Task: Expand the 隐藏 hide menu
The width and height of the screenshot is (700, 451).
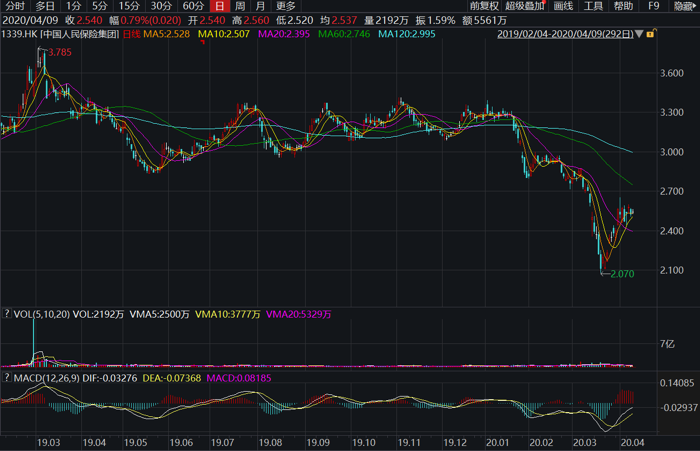Action: [685, 6]
